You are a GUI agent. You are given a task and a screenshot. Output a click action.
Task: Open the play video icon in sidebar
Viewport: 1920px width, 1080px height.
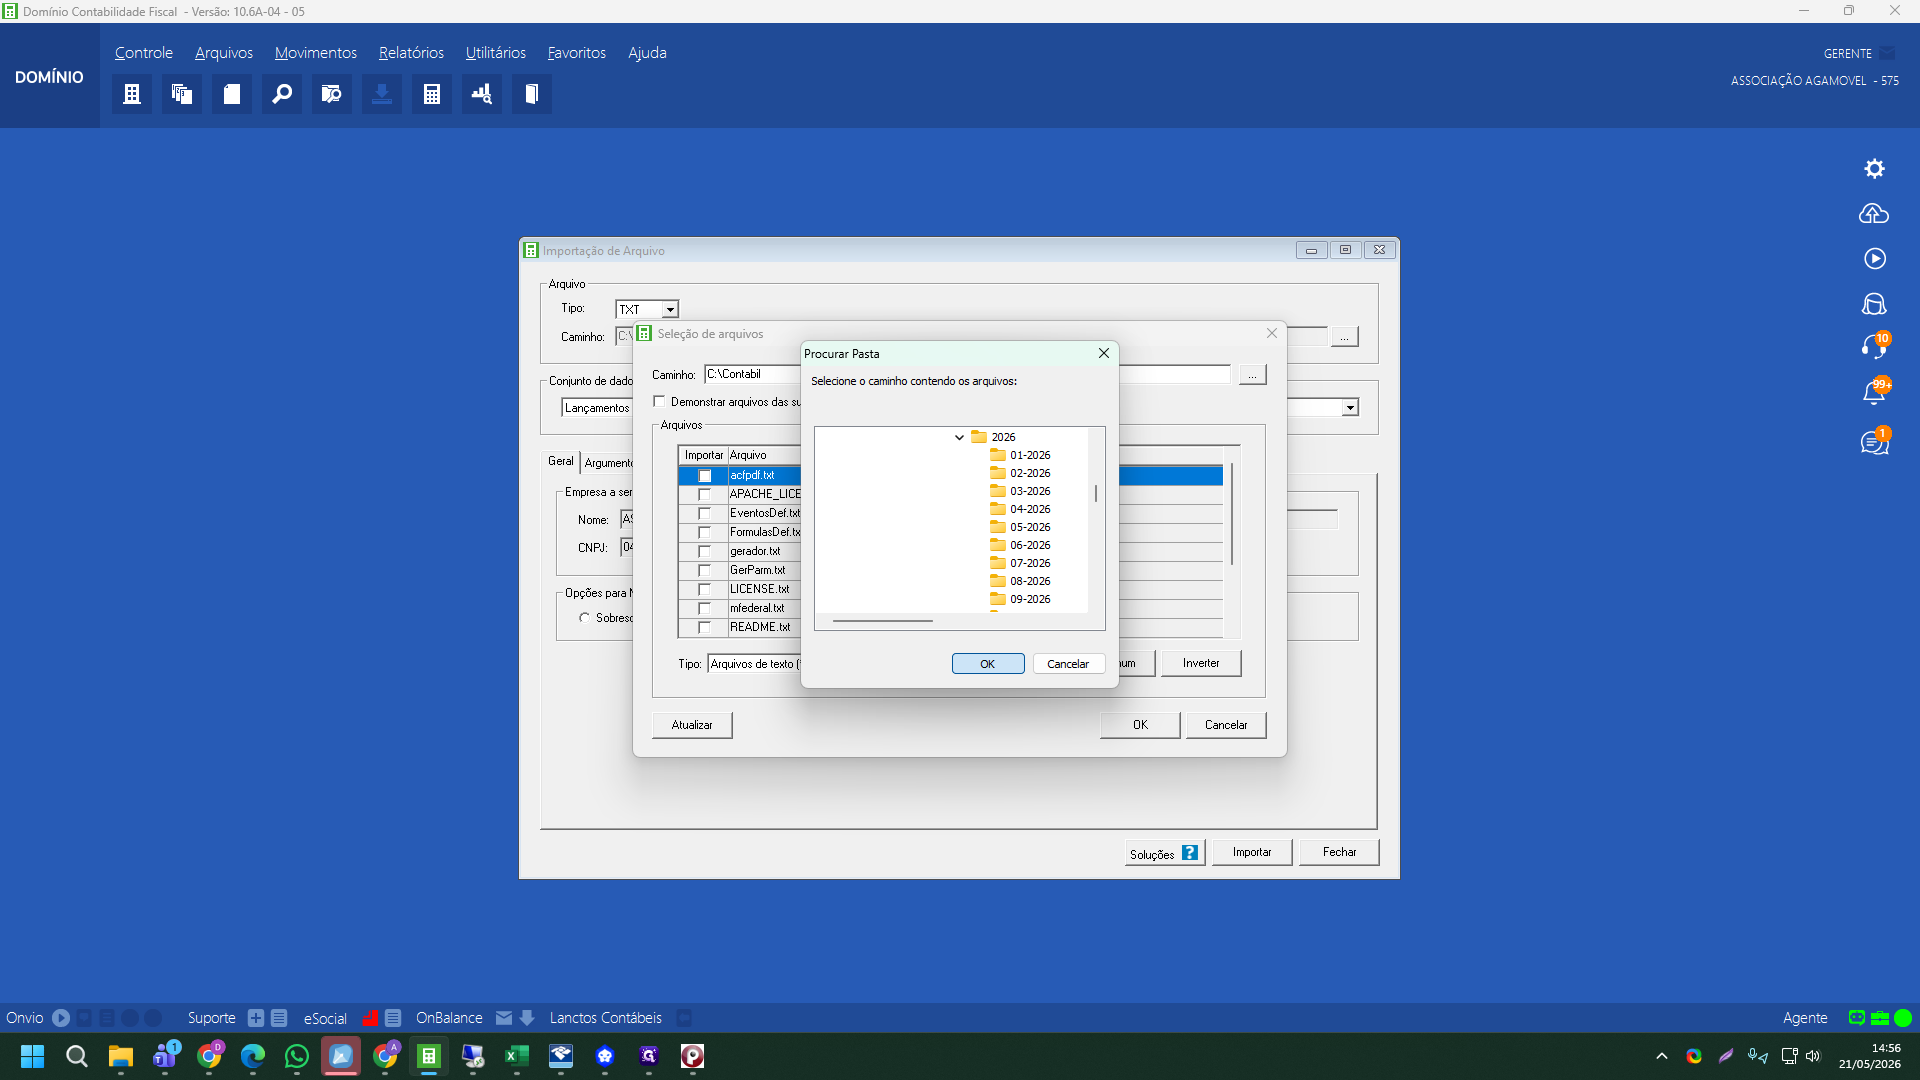click(1875, 259)
